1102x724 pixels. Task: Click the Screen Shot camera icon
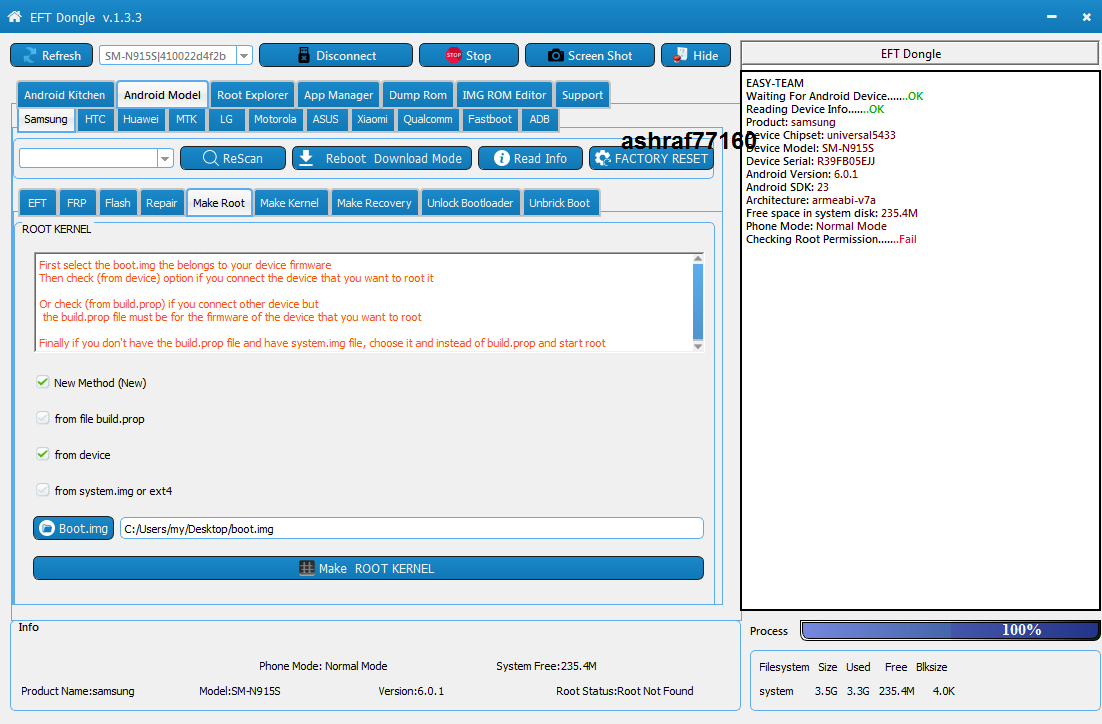click(555, 56)
